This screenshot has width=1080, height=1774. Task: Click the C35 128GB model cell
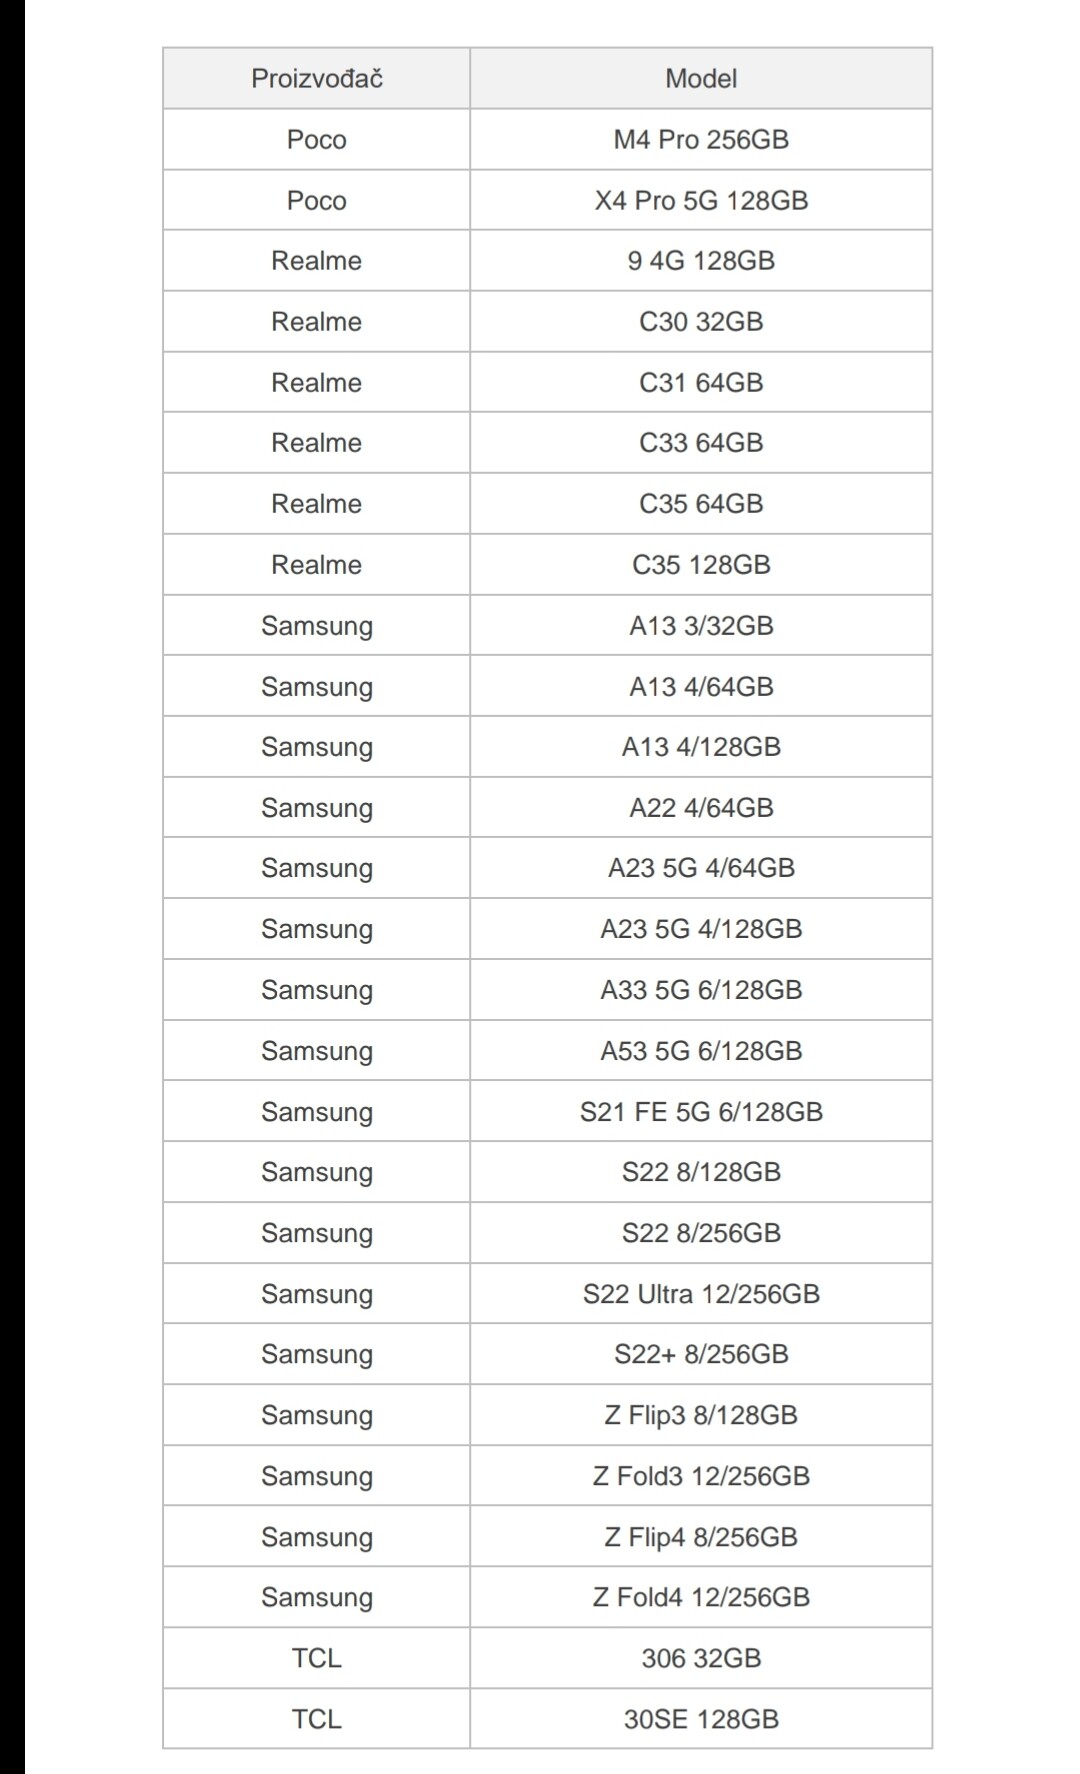(701, 565)
